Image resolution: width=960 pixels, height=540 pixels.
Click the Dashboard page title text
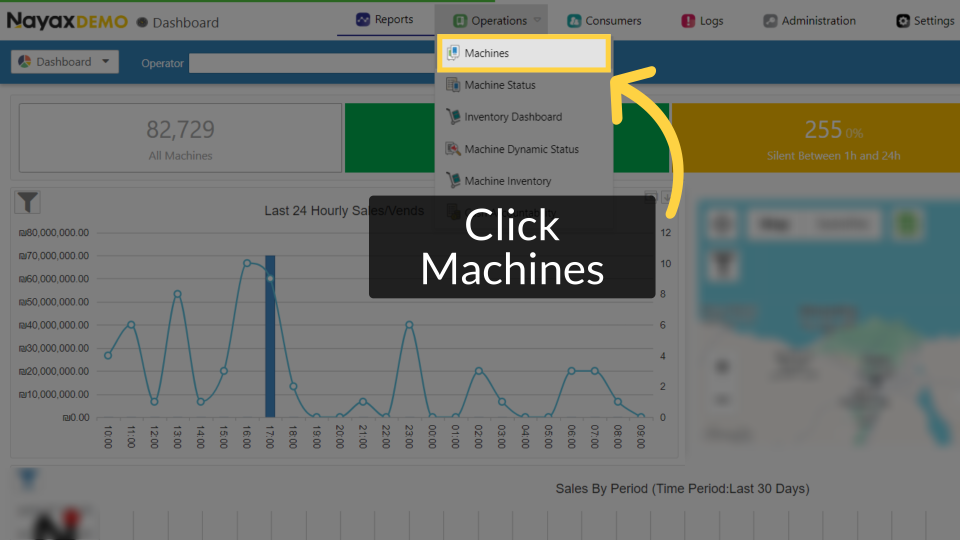pyautogui.click(x=186, y=23)
